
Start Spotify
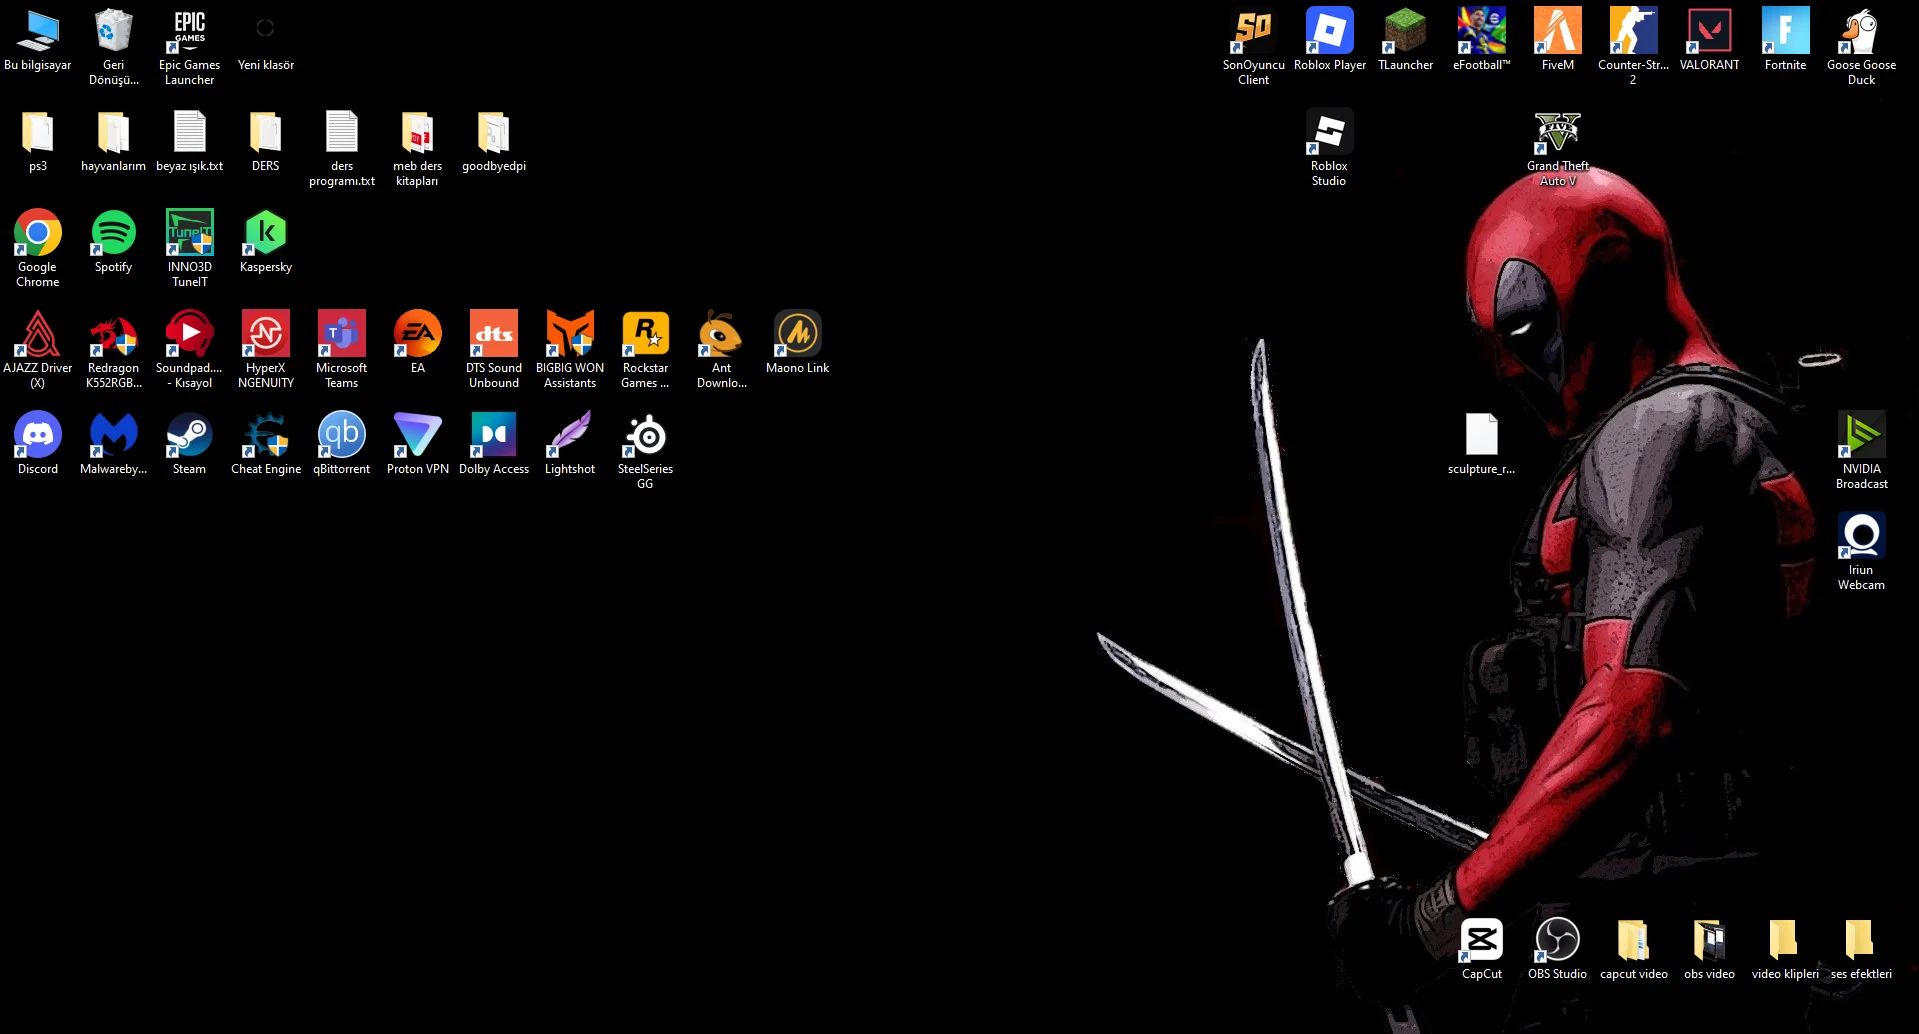tap(112, 233)
